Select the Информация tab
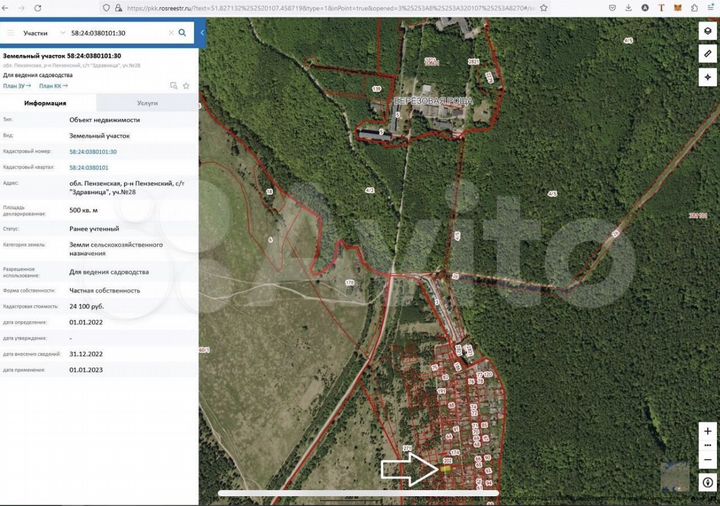 click(45, 103)
